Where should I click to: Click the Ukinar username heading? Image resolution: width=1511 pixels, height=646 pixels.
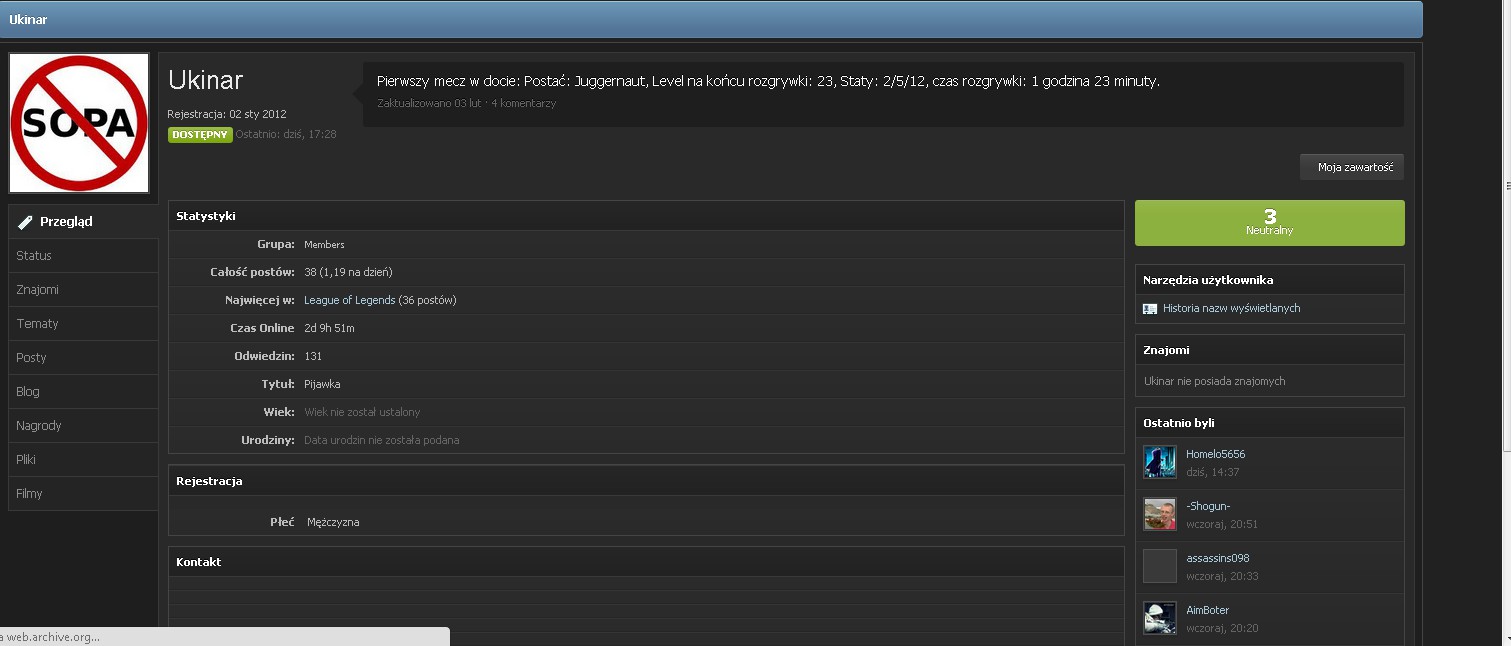[205, 81]
